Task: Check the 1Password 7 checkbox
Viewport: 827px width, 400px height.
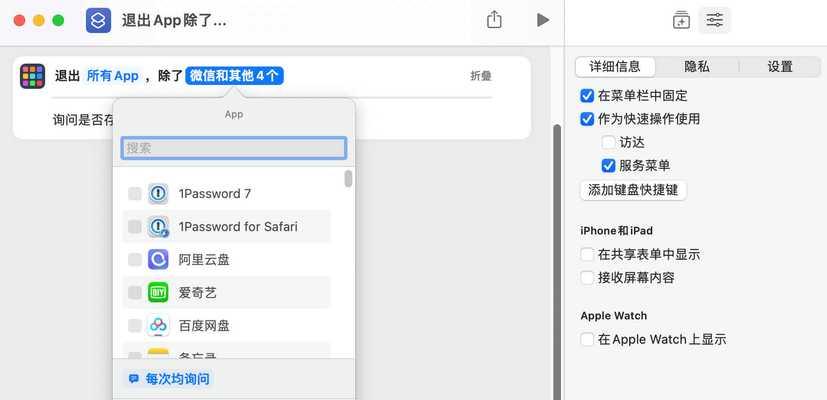Action: tap(135, 194)
